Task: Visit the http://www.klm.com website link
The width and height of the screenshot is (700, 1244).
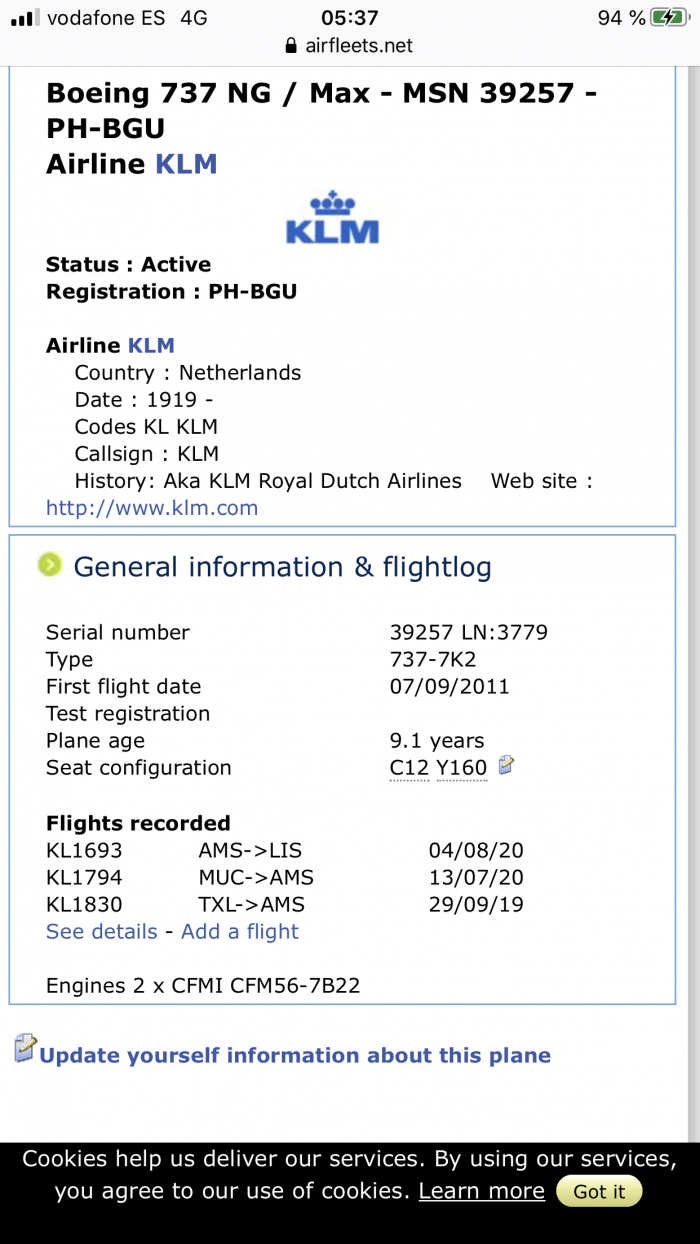Action: point(152,508)
